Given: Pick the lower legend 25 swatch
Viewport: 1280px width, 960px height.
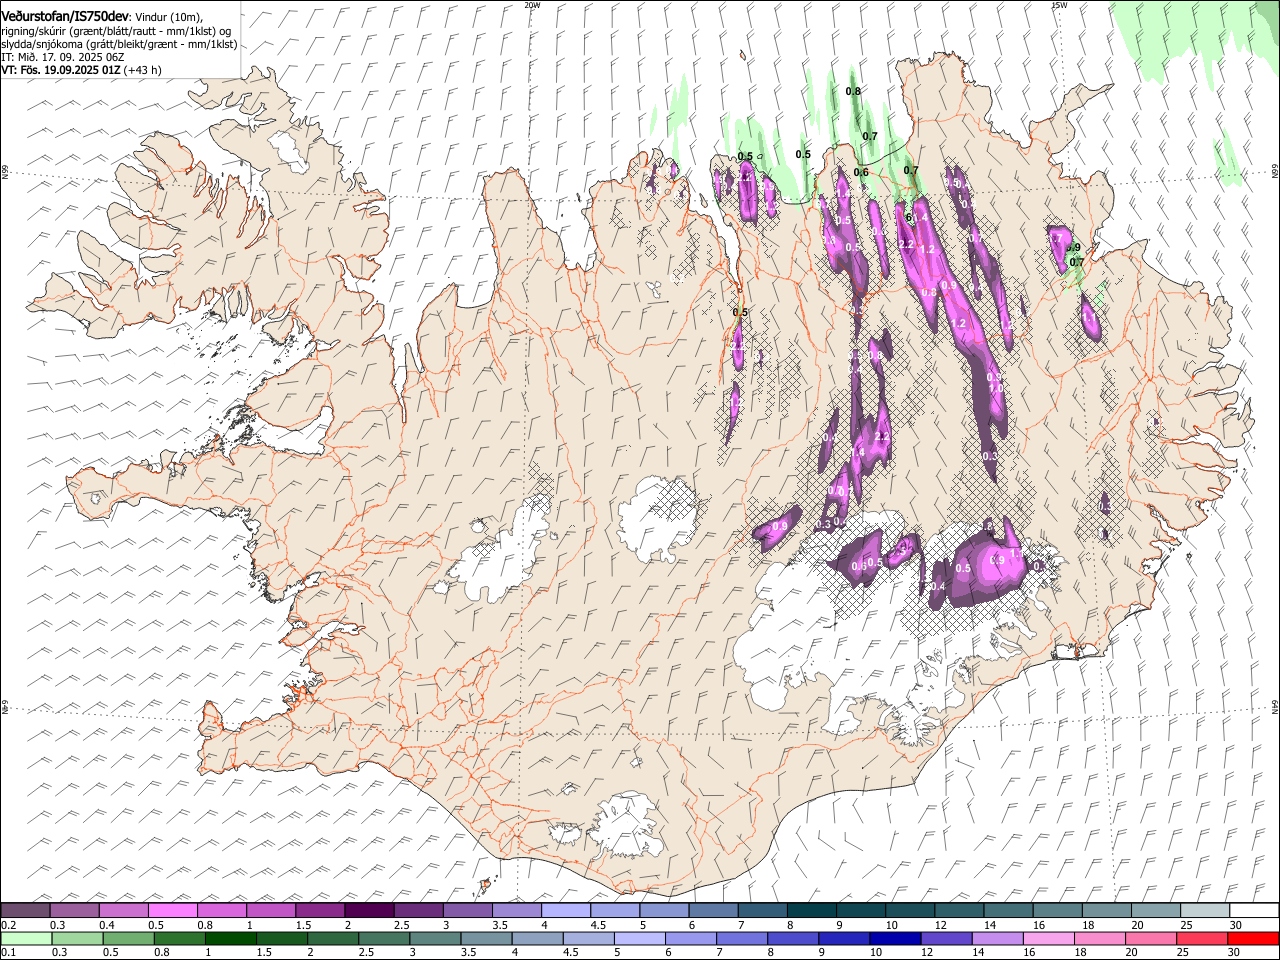Looking at the screenshot, I should tap(1202, 938).
